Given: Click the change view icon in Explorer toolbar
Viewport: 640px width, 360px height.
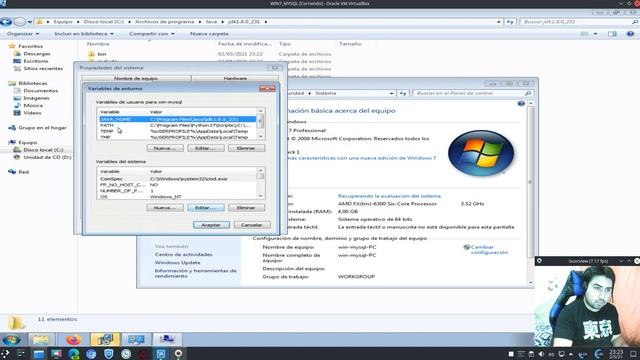Looking at the screenshot, I should pyautogui.click(x=584, y=34).
